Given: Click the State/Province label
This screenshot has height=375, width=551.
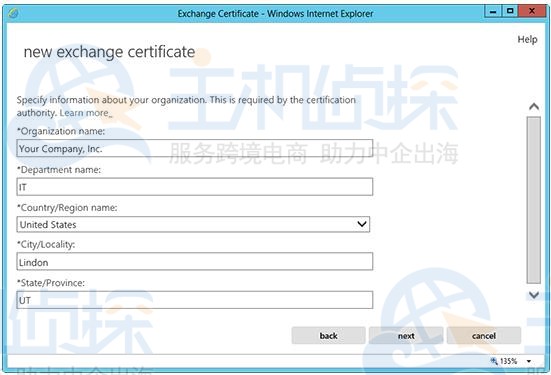Looking at the screenshot, I should click(51, 283).
